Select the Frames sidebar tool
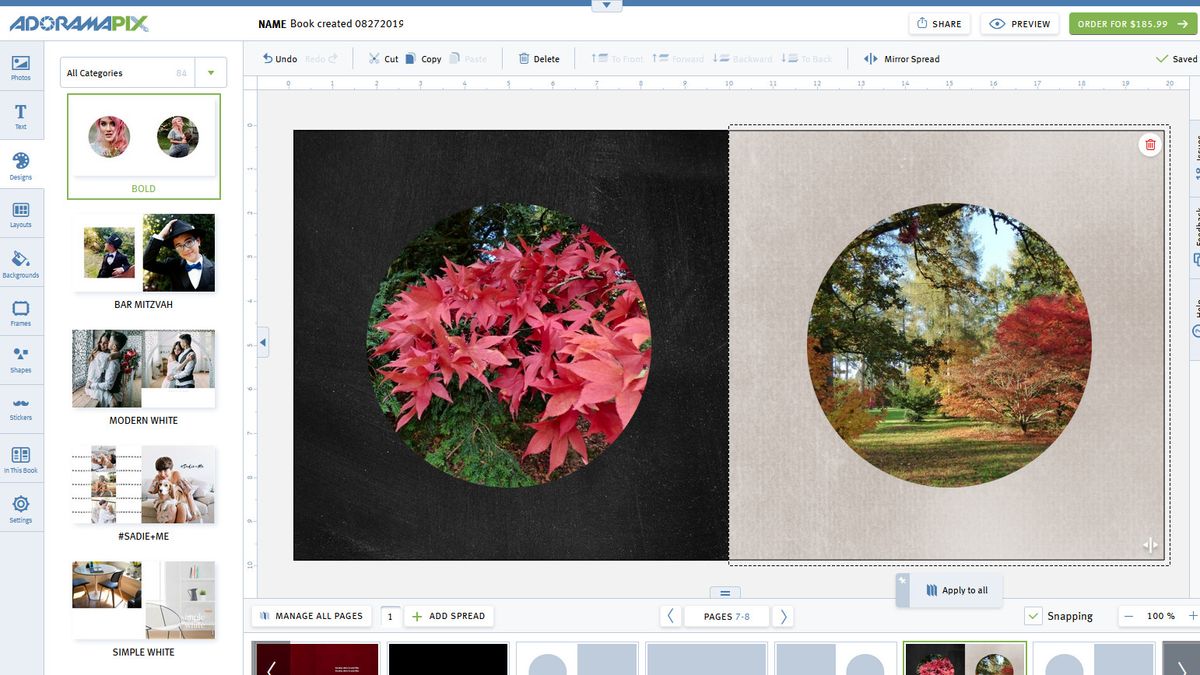Viewport: 1200px width, 675px height. point(20,312)
